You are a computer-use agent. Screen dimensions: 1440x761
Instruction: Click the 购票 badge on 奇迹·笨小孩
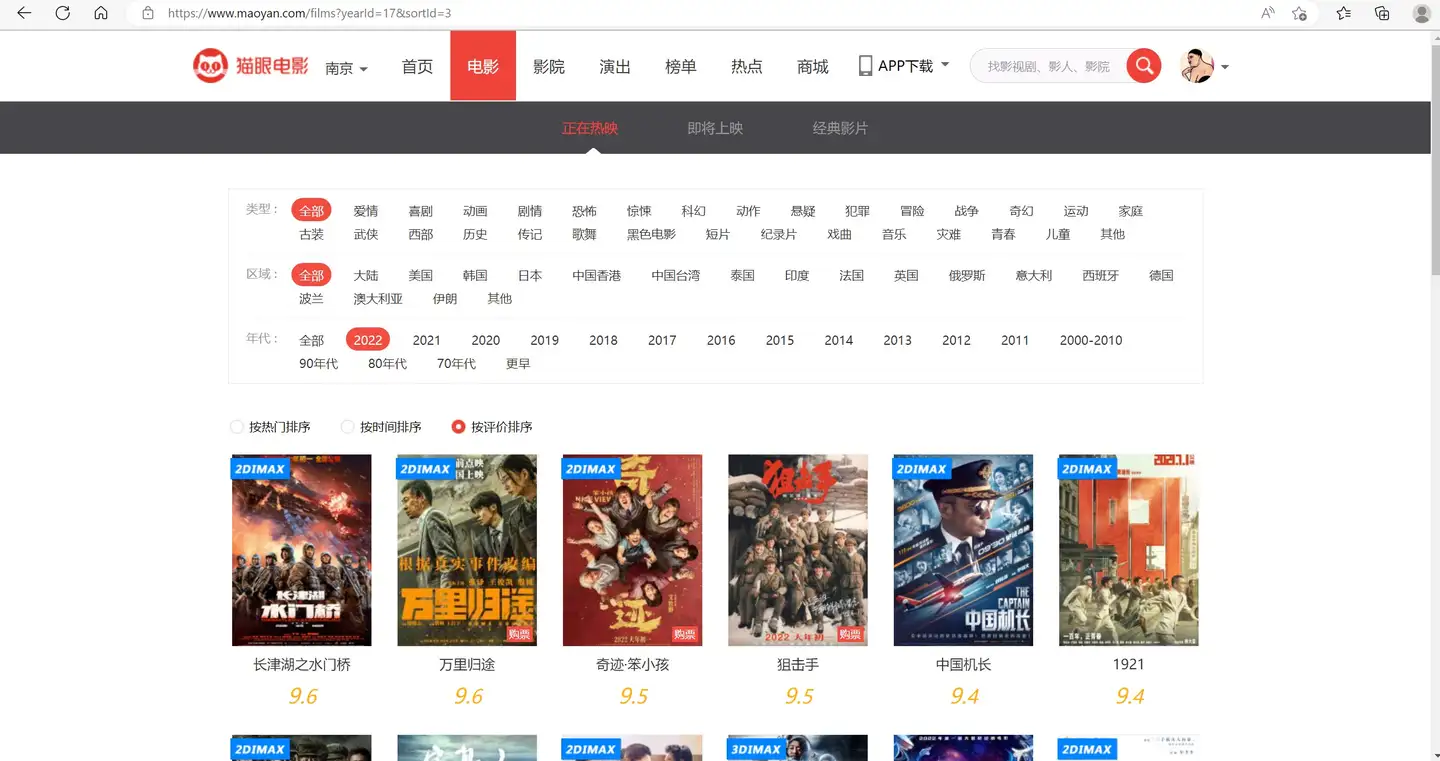point(685,634)
